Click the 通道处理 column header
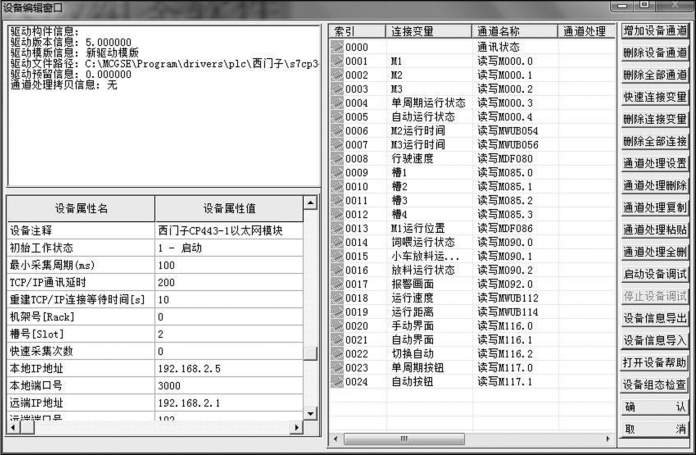Image resolution: width=696 pixels, height=455 pixels. [x=587, y=31]
